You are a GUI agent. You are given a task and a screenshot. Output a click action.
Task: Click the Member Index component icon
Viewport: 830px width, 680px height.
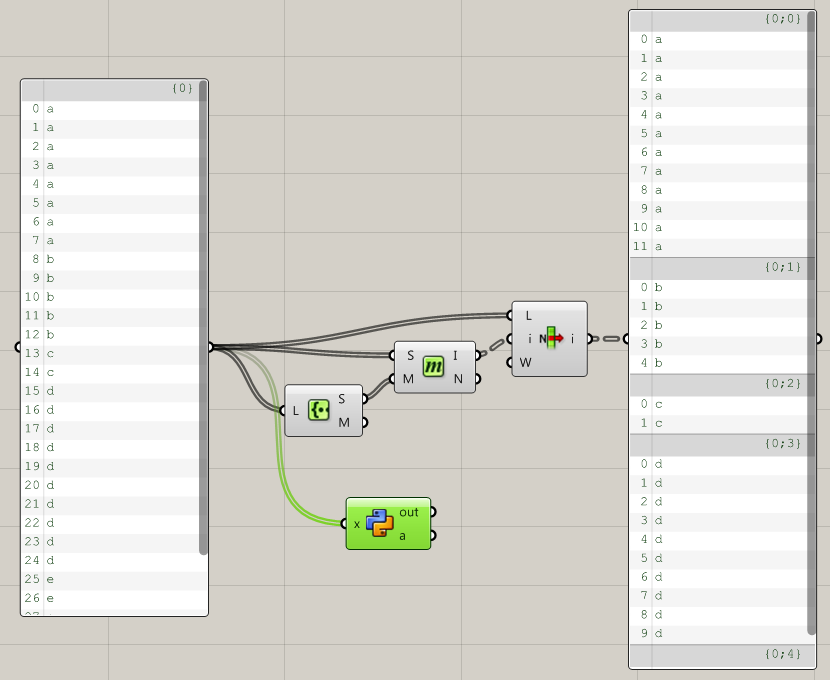click(433, 366)
